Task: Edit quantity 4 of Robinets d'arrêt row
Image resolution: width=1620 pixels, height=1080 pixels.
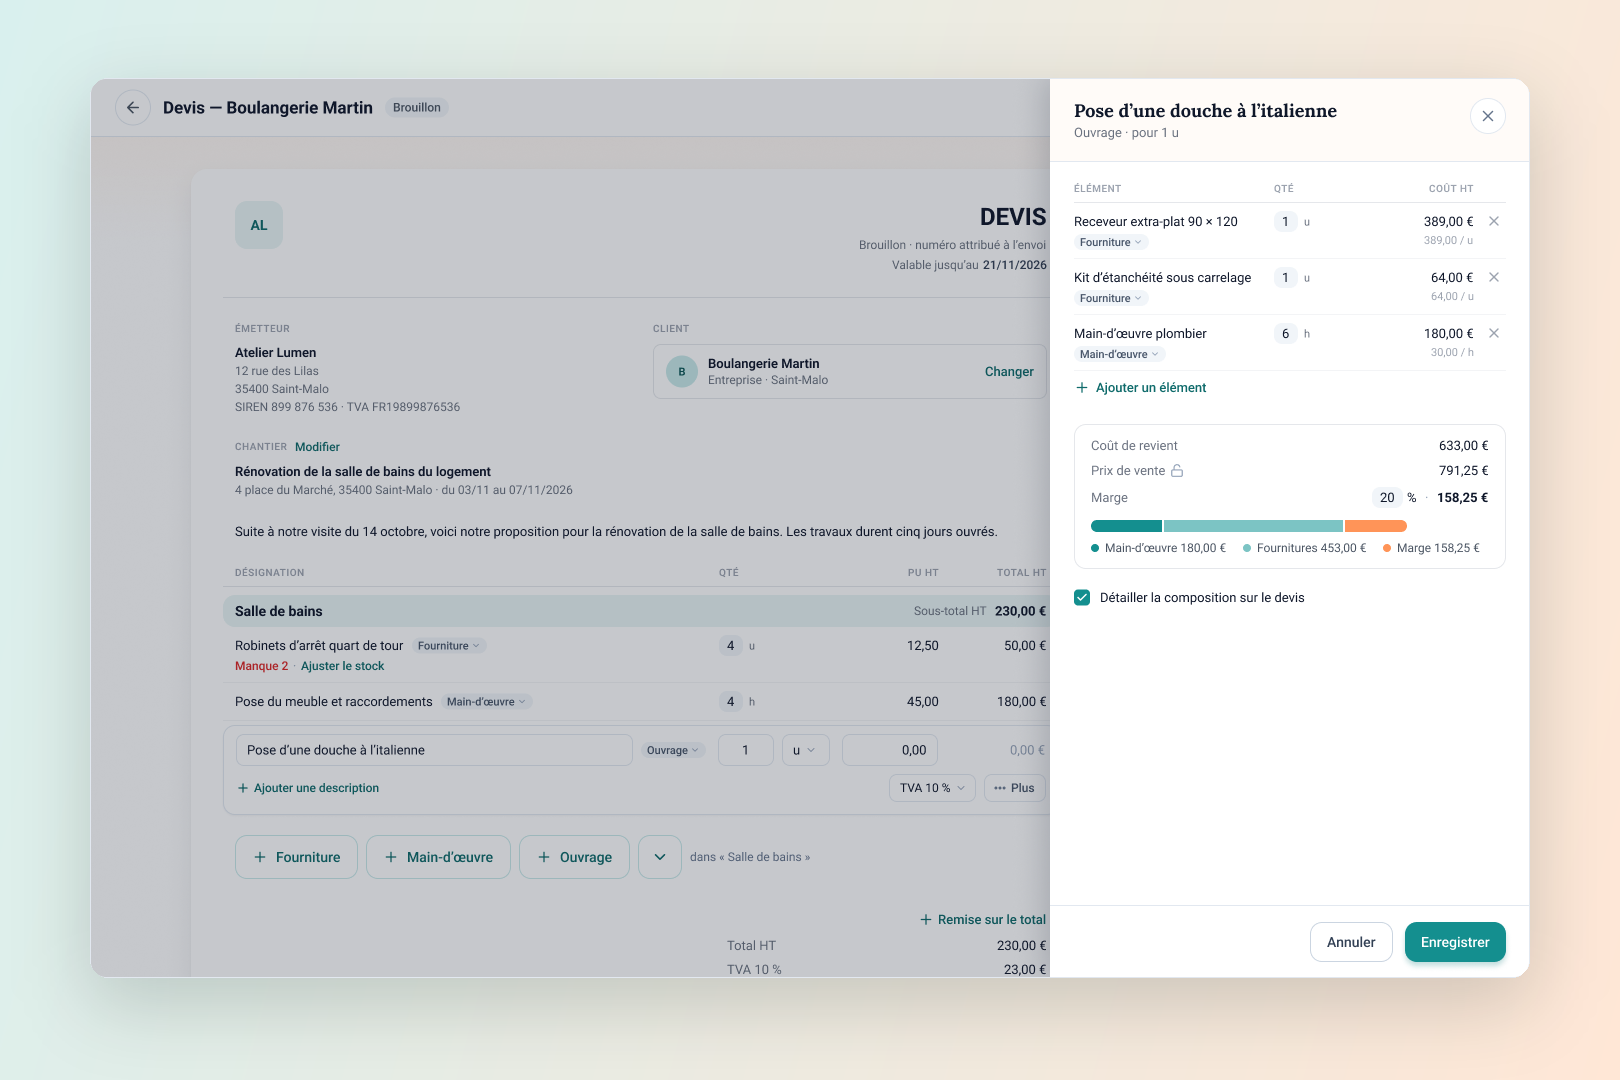Action: coord(731,646)
